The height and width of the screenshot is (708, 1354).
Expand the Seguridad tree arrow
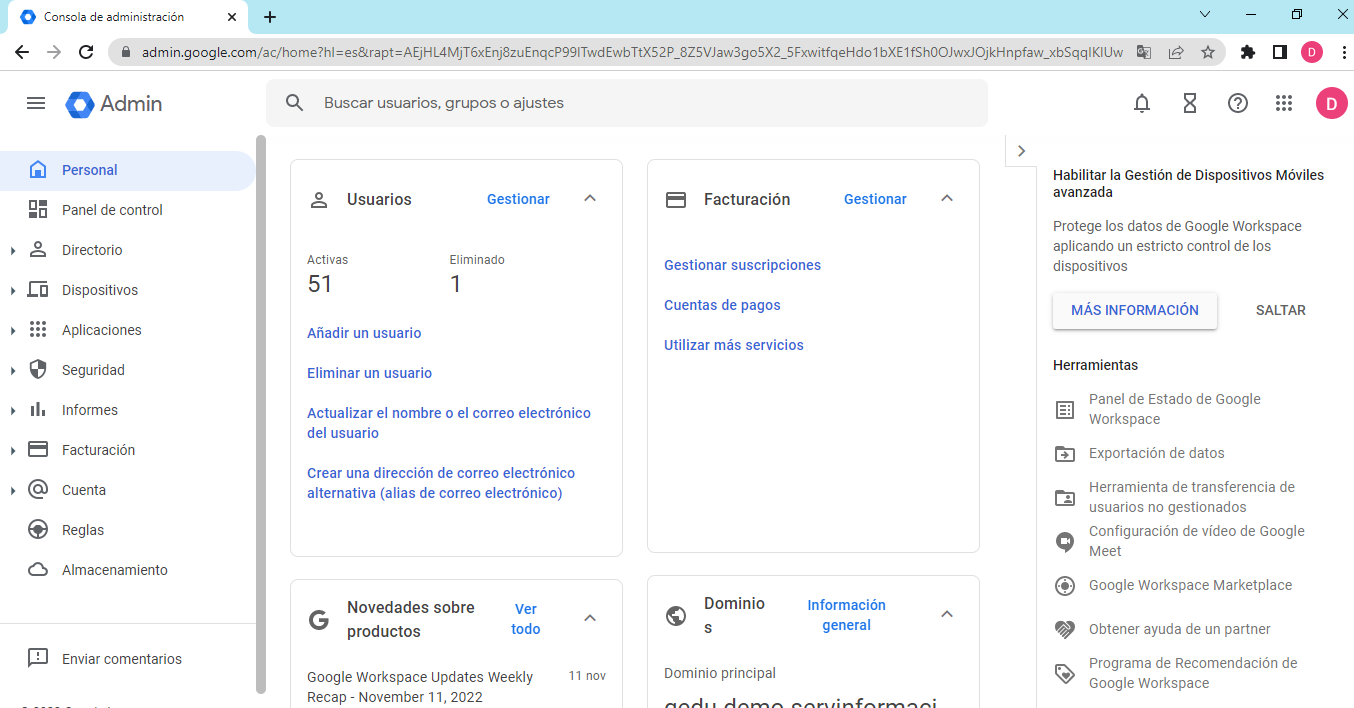tap(13, 371)
